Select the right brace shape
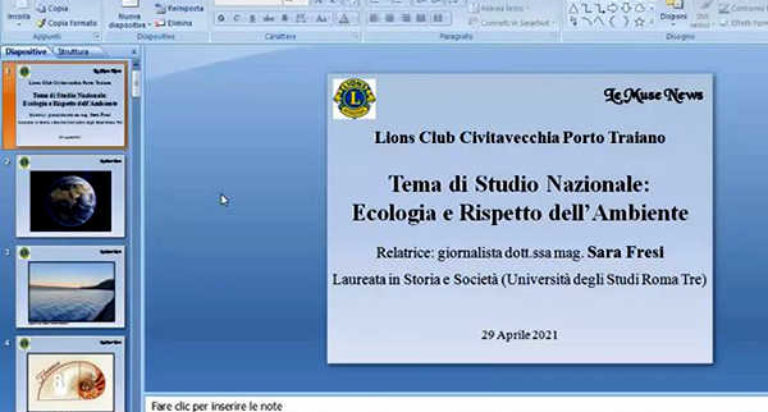The height and width of the screenshot is (412, 768). [x=626, y=22]
